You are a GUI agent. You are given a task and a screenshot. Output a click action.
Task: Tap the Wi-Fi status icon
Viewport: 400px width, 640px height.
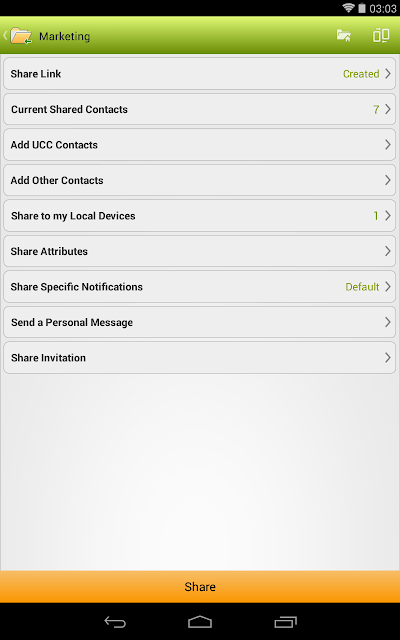click(348, 8)
